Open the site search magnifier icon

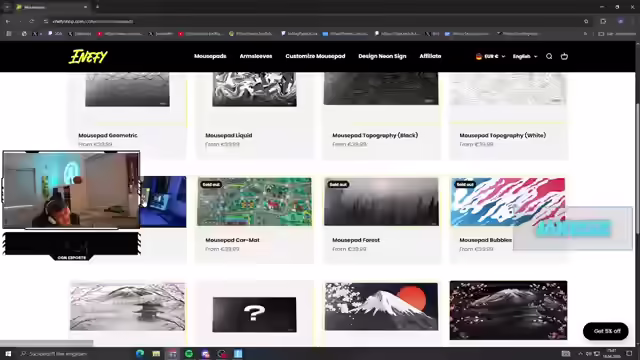549,56
